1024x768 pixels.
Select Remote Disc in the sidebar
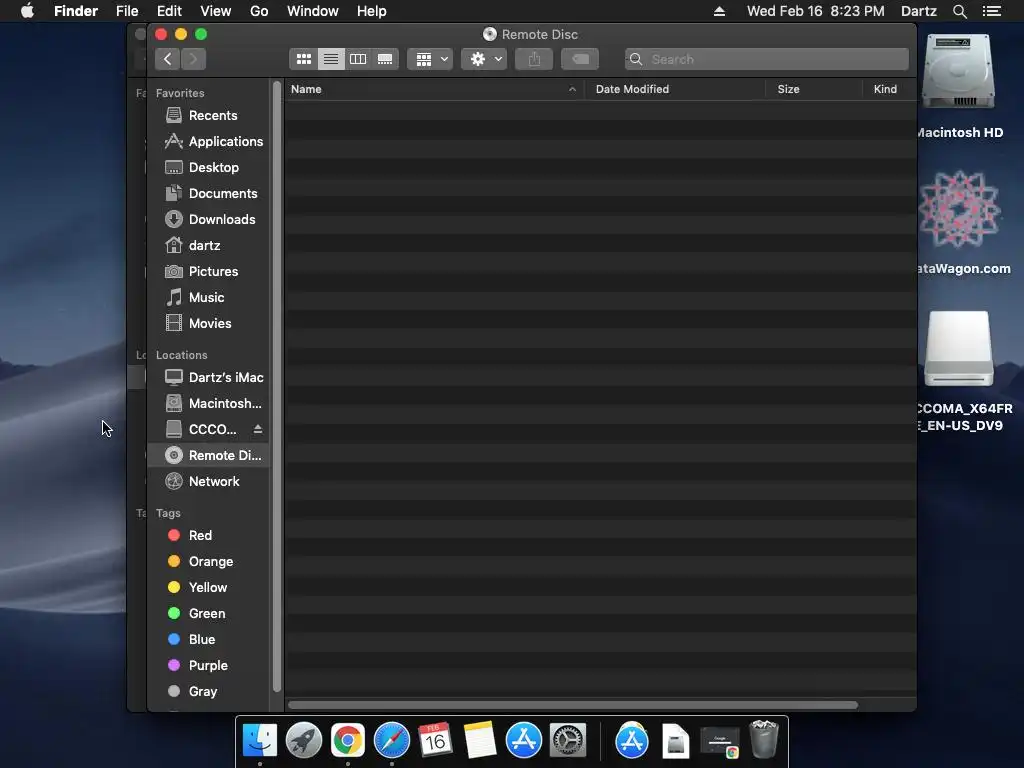tap(209, 456)
